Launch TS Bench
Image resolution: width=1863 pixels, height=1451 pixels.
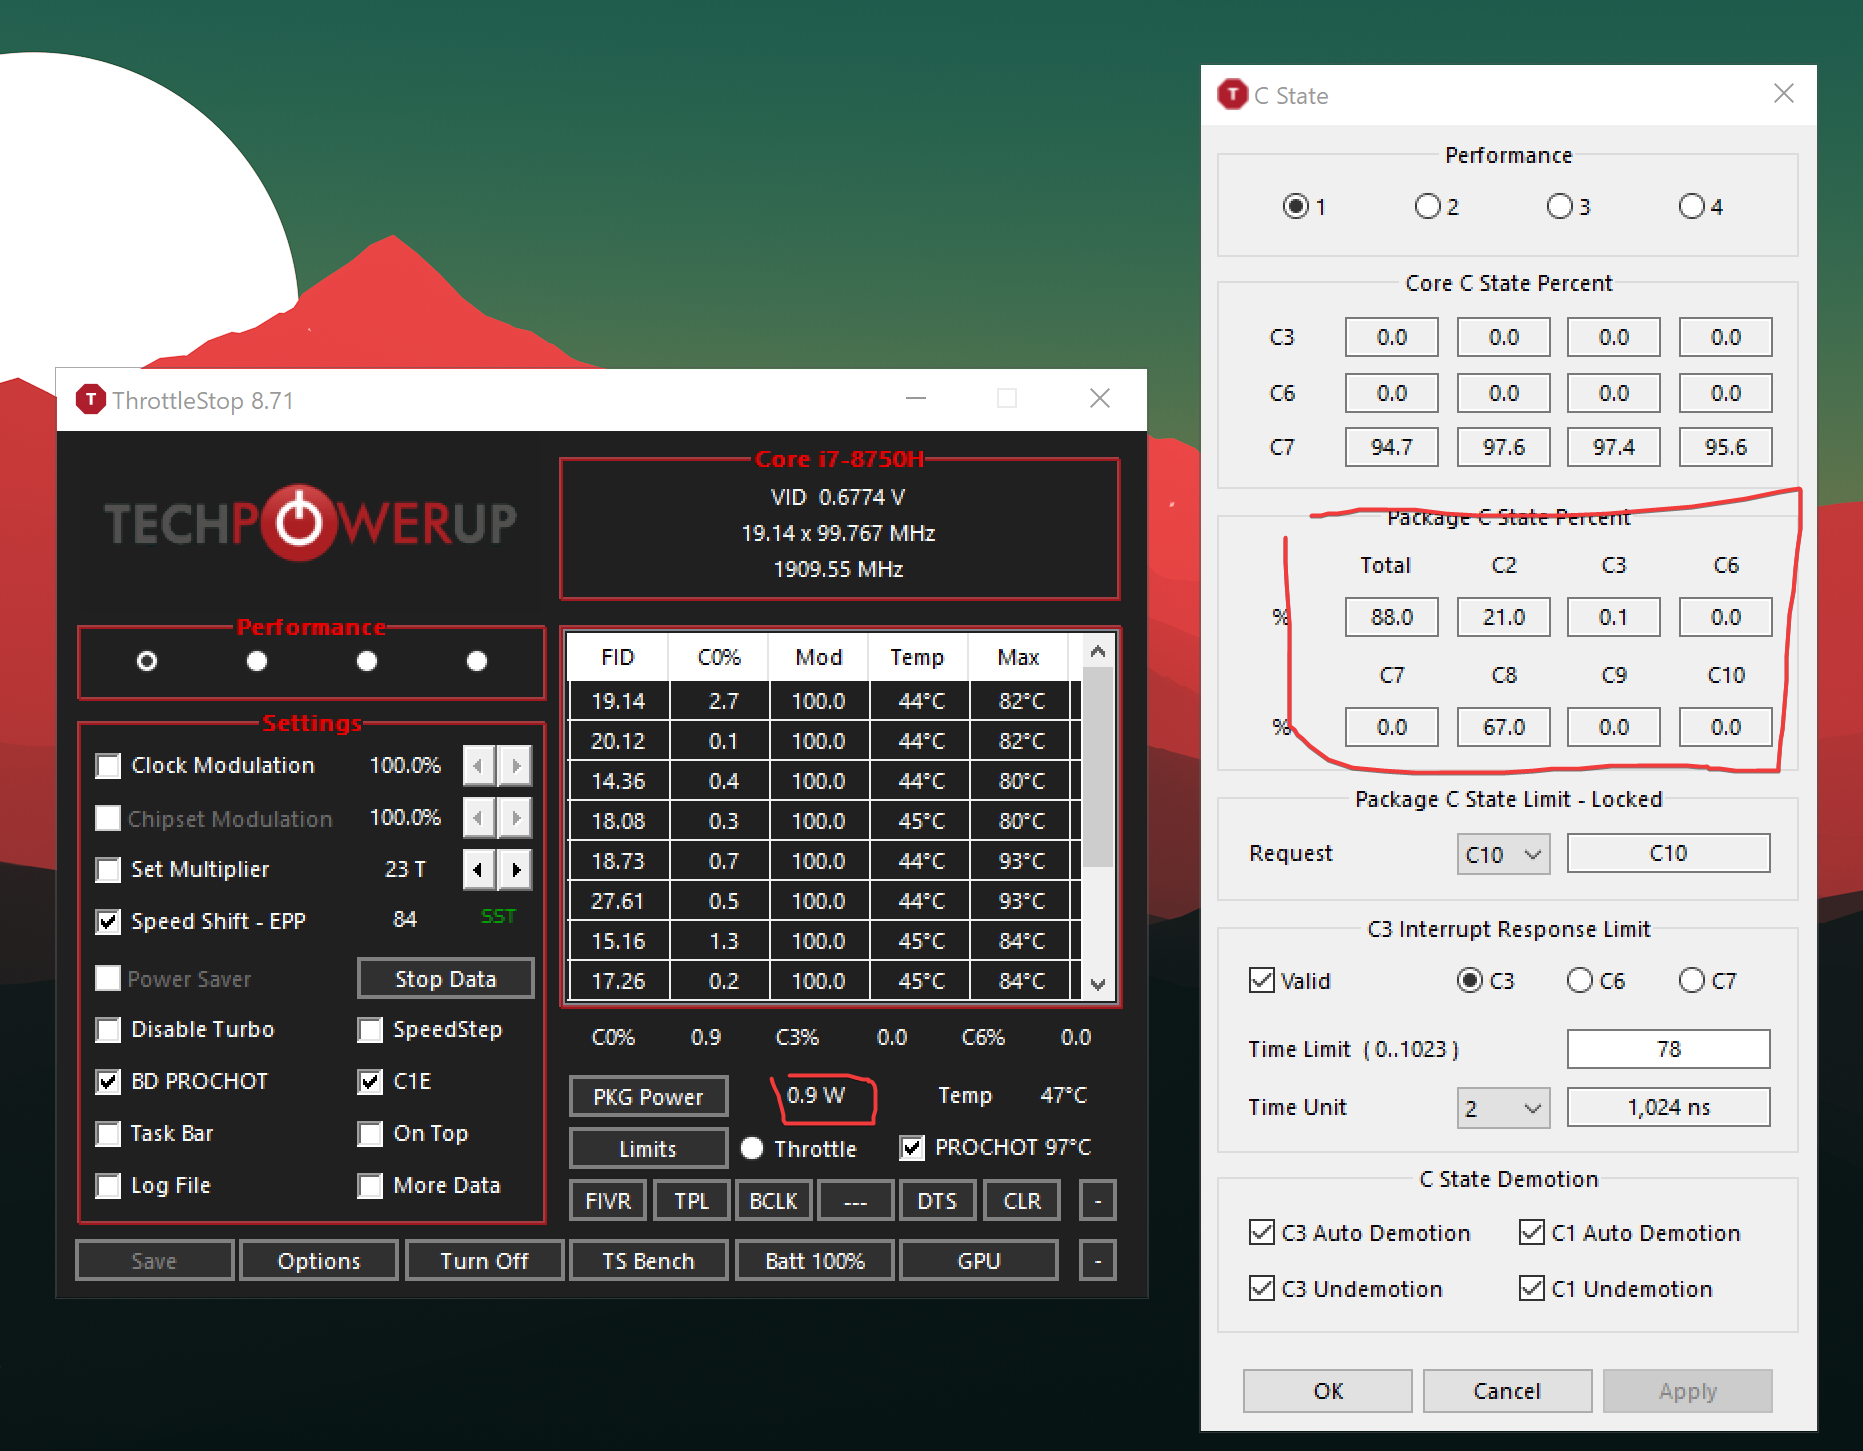click(x=648, y=1261)
